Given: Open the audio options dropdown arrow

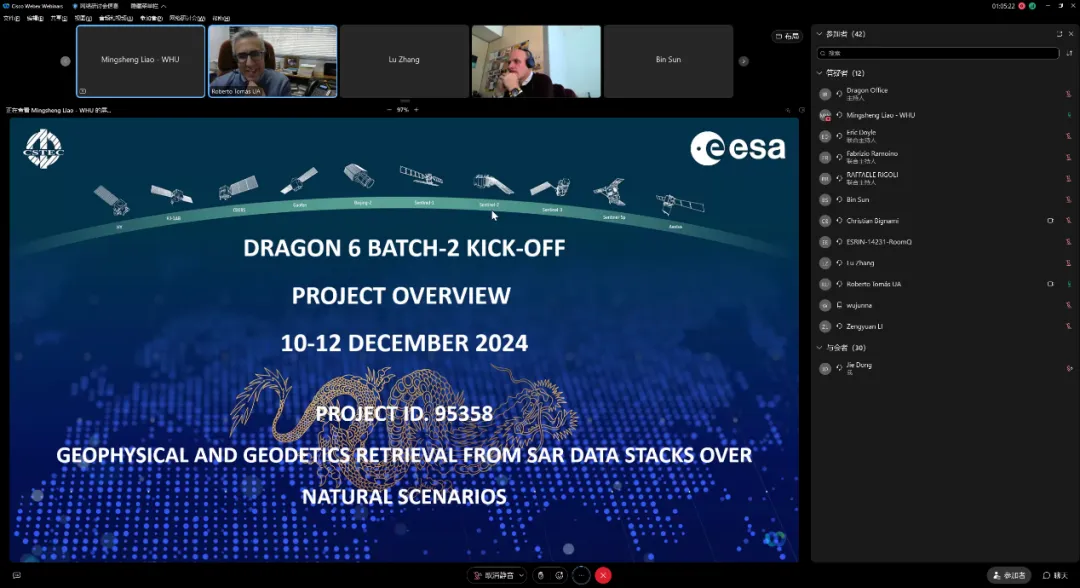Looking at the screenshot, I should (521, 575).
